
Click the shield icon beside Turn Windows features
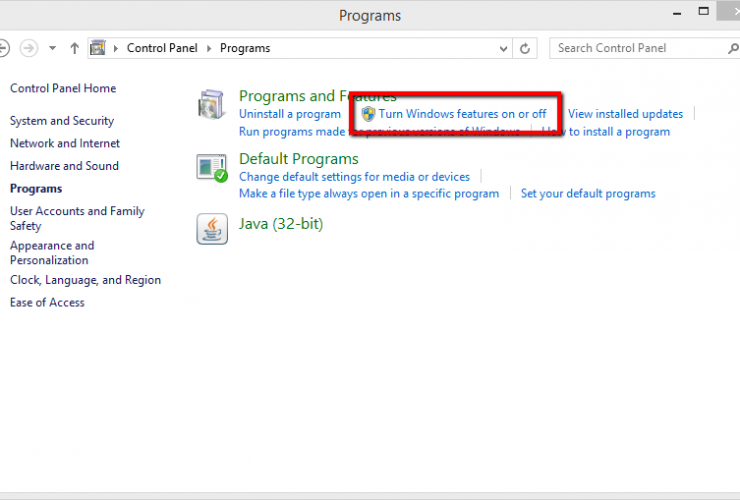[368, 114]
